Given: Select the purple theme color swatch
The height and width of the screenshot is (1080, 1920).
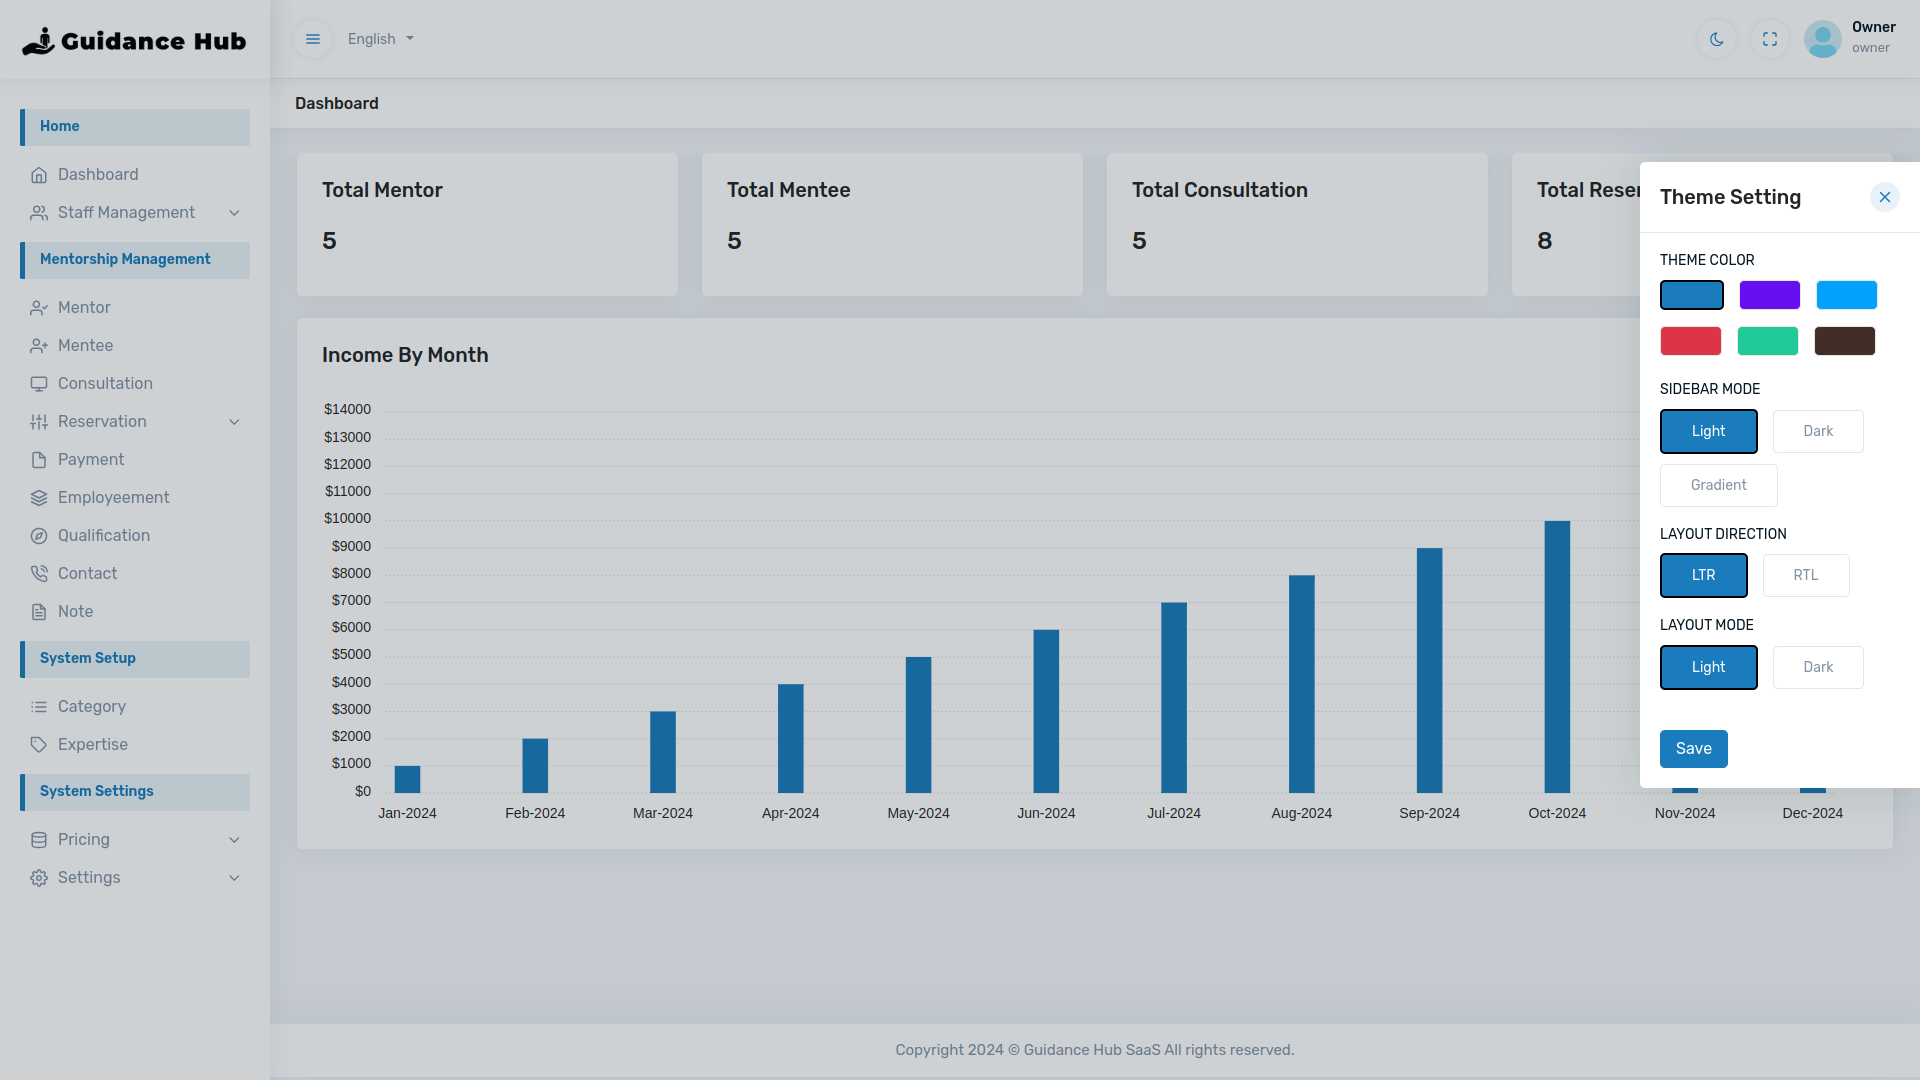Looking at the screenshot, I should pyautogui.click(x=1769, y=295).
